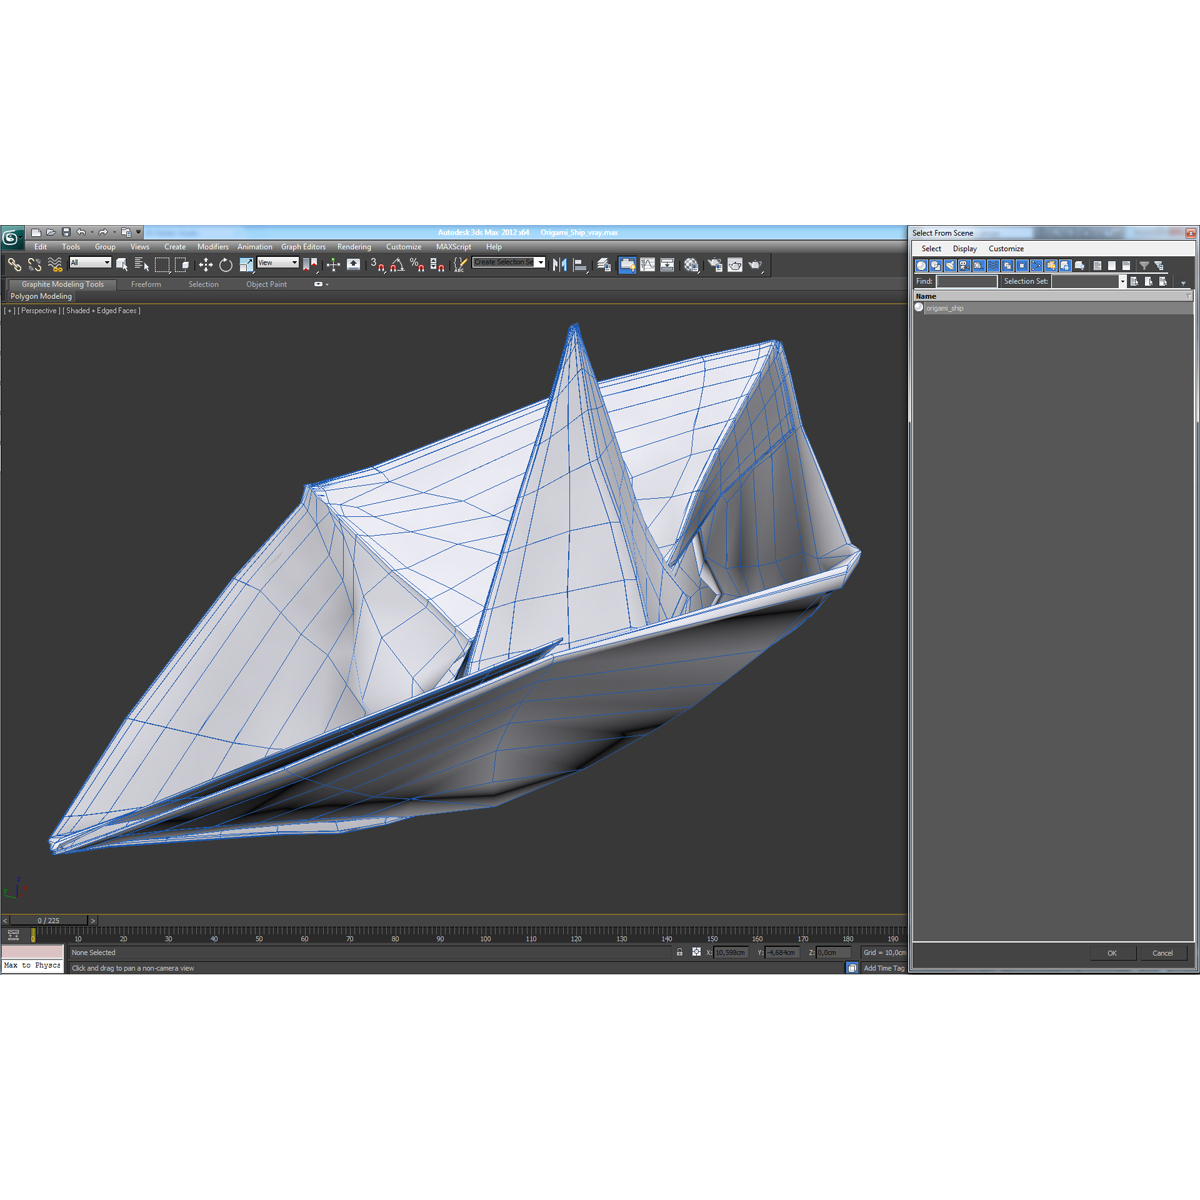
Task: Open the Reference Coordinate System View dropdown
Action: coord(278,264)
